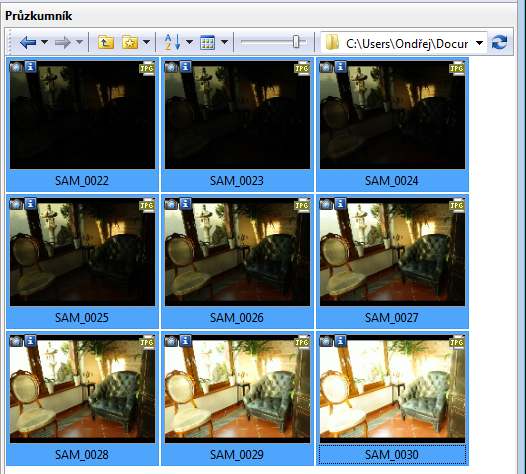Viewport: 526px width, 474px height.
Task: Expand the favorites folder dropdown arrow
Action: (x=146, y=42)
